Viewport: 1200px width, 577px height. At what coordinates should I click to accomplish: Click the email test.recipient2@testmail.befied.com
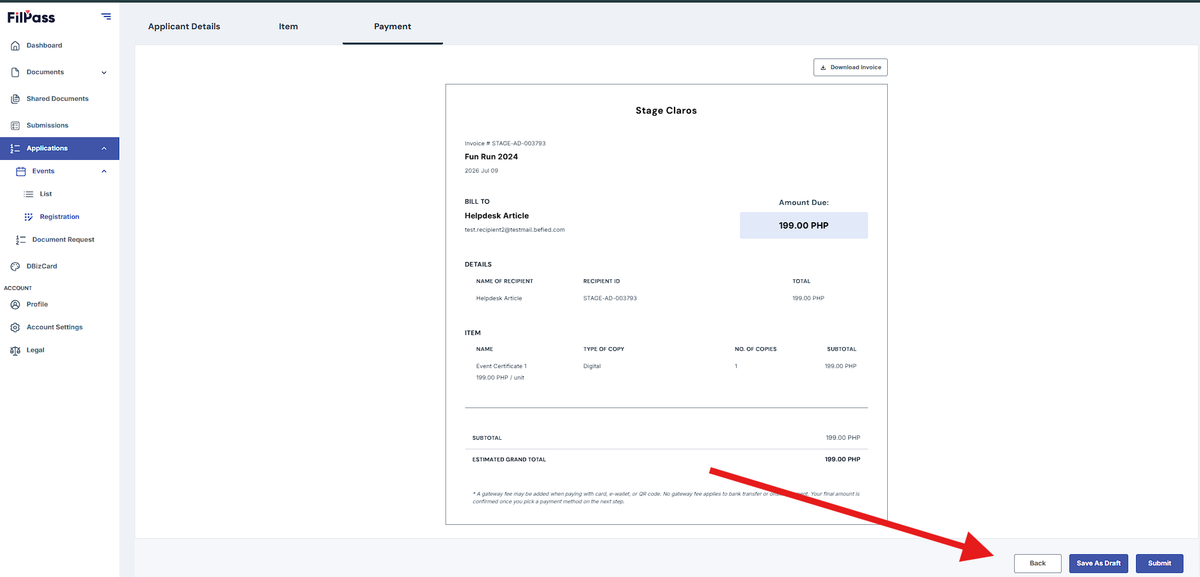[515, 230]
